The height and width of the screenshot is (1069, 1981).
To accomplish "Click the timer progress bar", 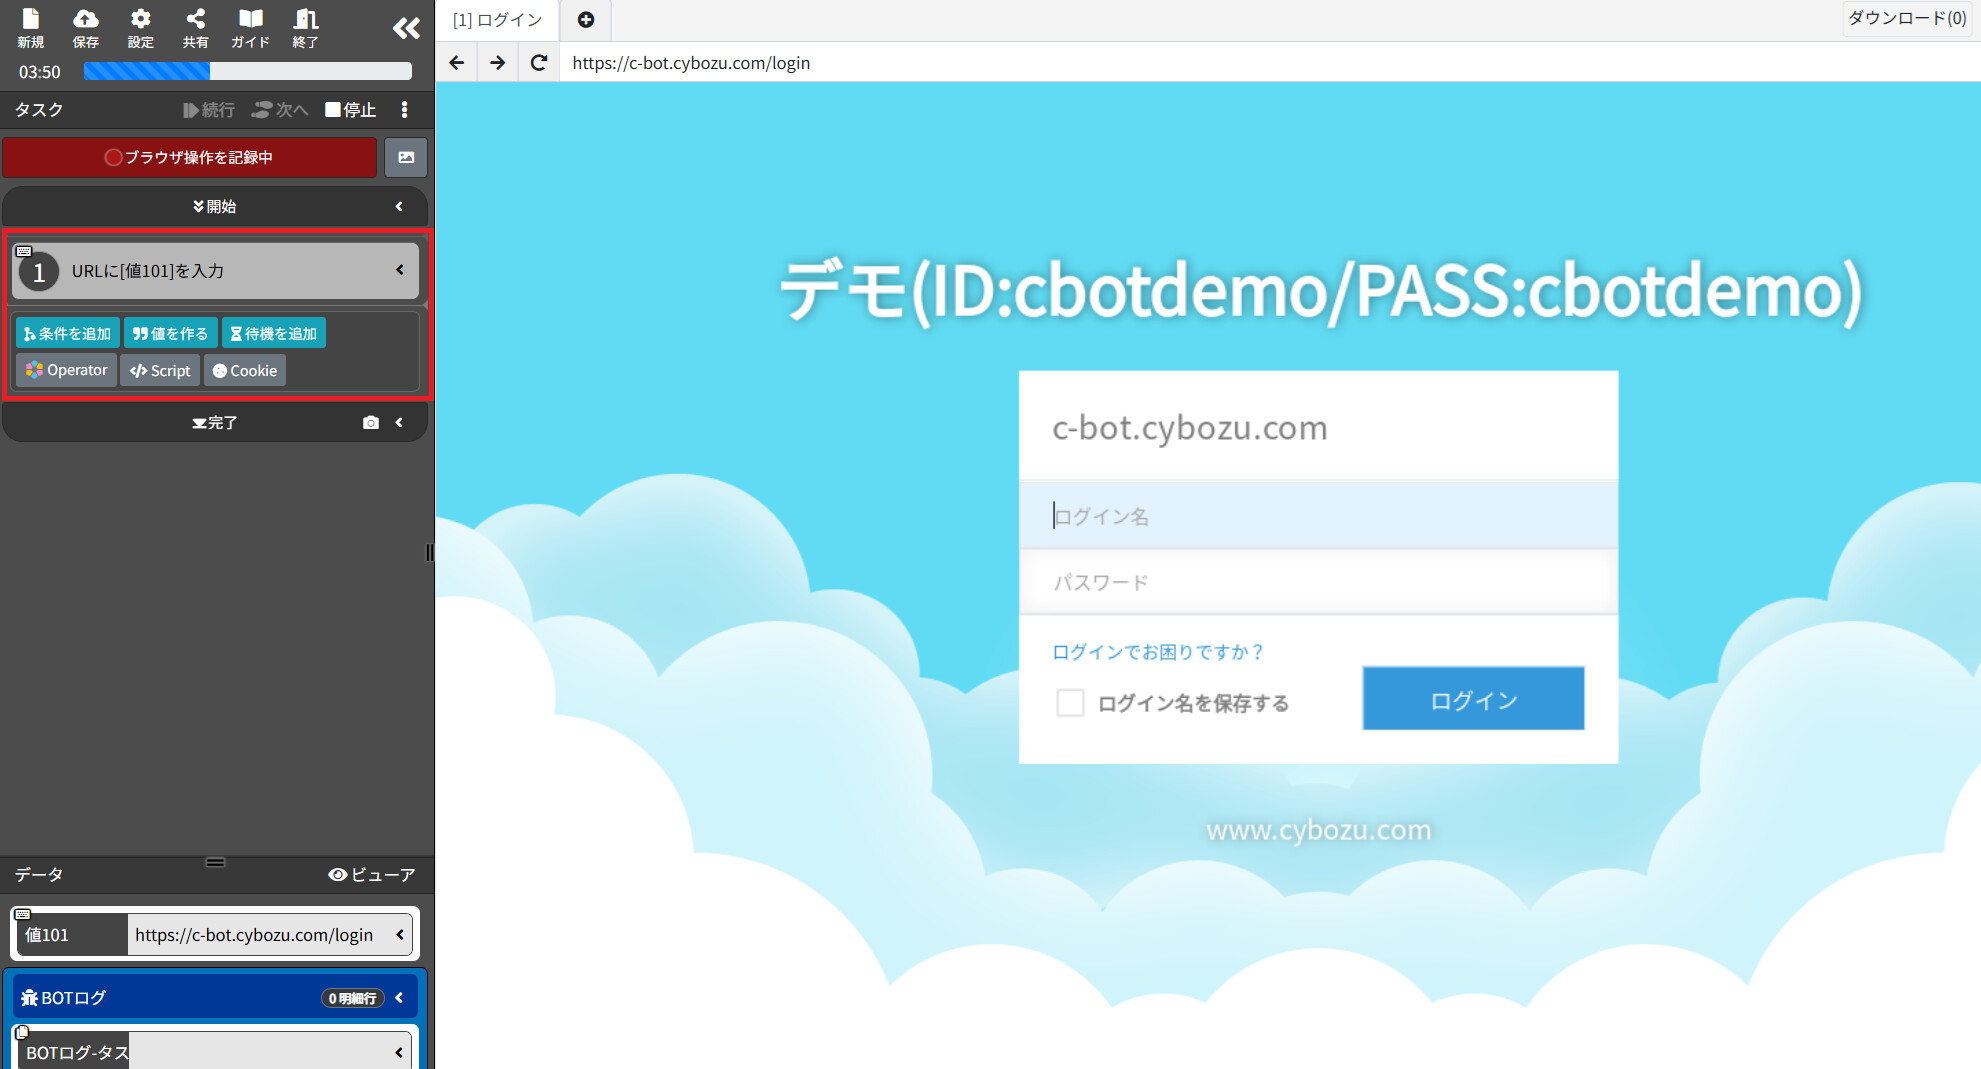I will 248,71.
